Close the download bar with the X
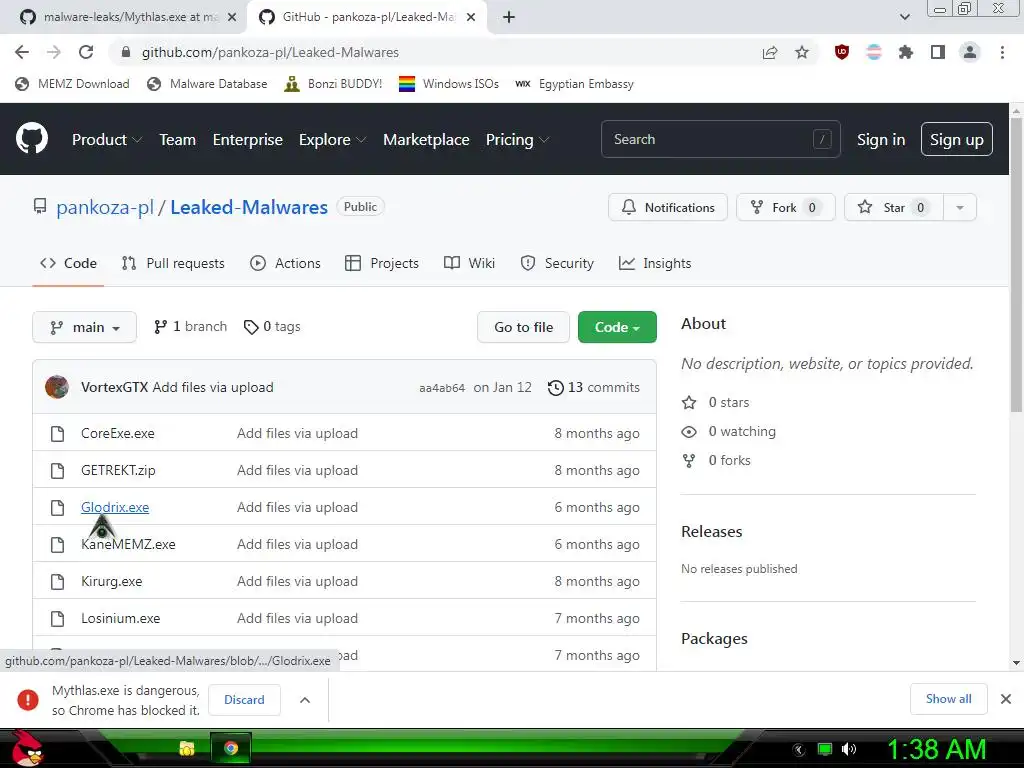1024x768 pixels. (1006, 699)
